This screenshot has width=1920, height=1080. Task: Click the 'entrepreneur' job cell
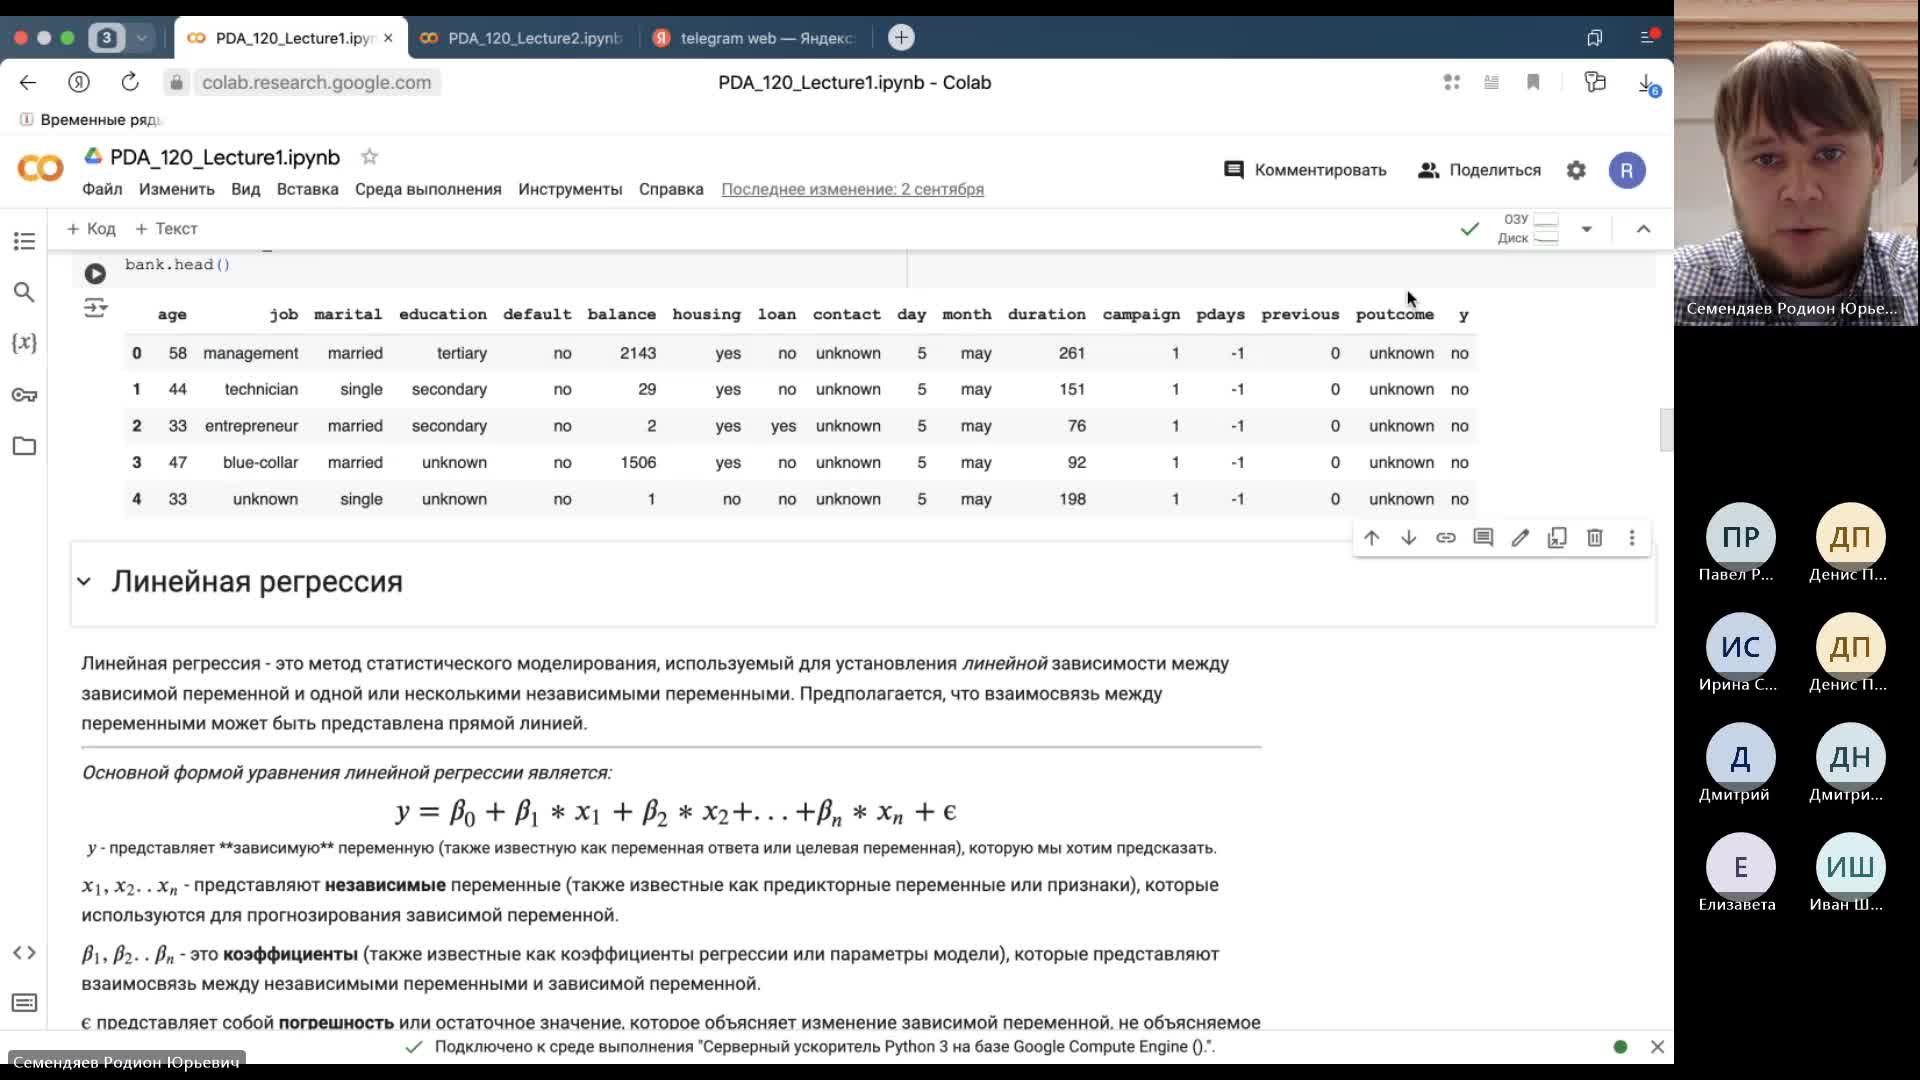251,426
